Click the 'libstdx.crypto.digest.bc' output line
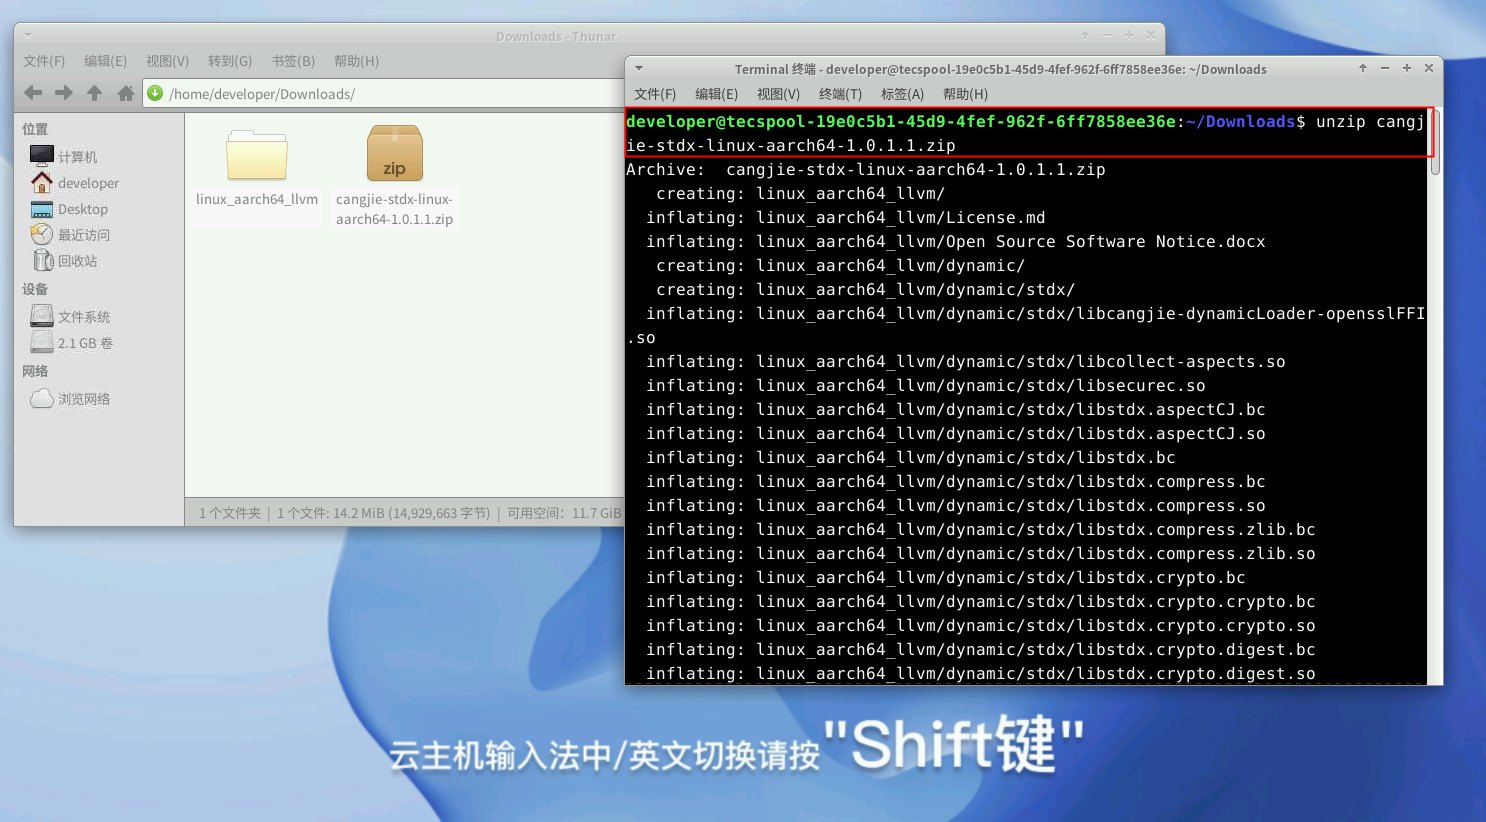Viewport: 1486px width, 822px height. (981, 649)
